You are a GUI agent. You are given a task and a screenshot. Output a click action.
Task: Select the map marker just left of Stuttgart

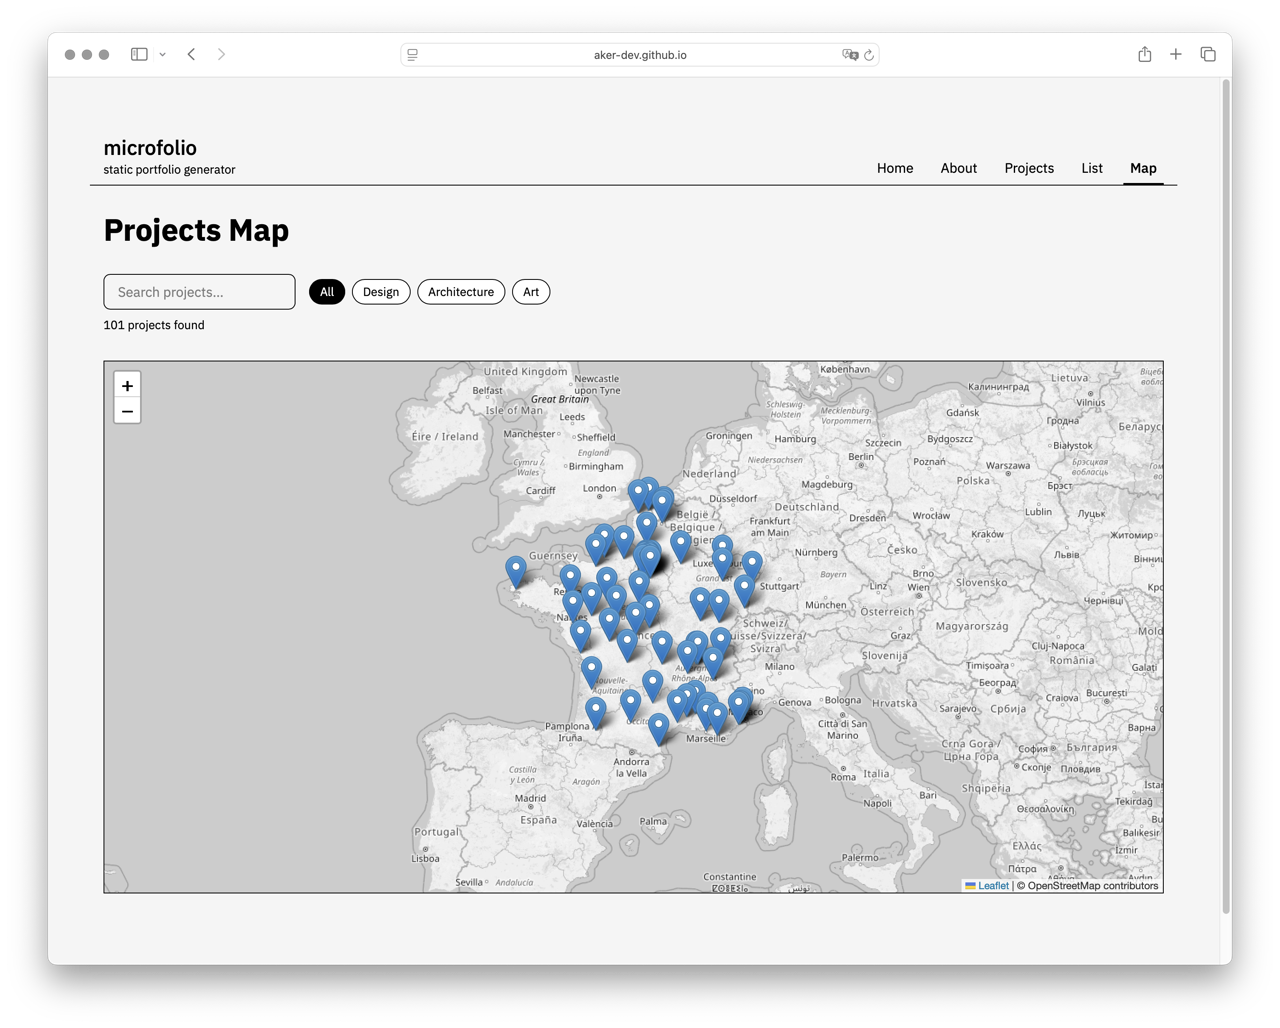(x=744, y=591)
